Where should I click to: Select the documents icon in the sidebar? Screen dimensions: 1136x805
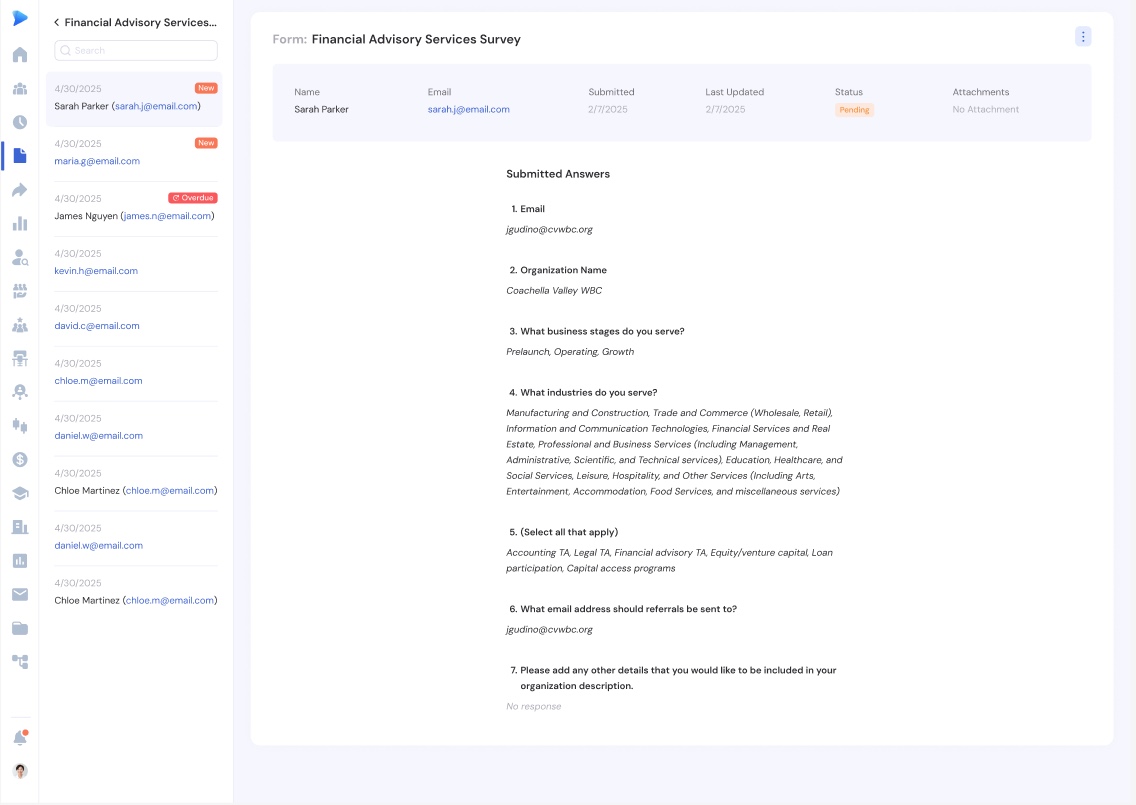tap(19, 155)
